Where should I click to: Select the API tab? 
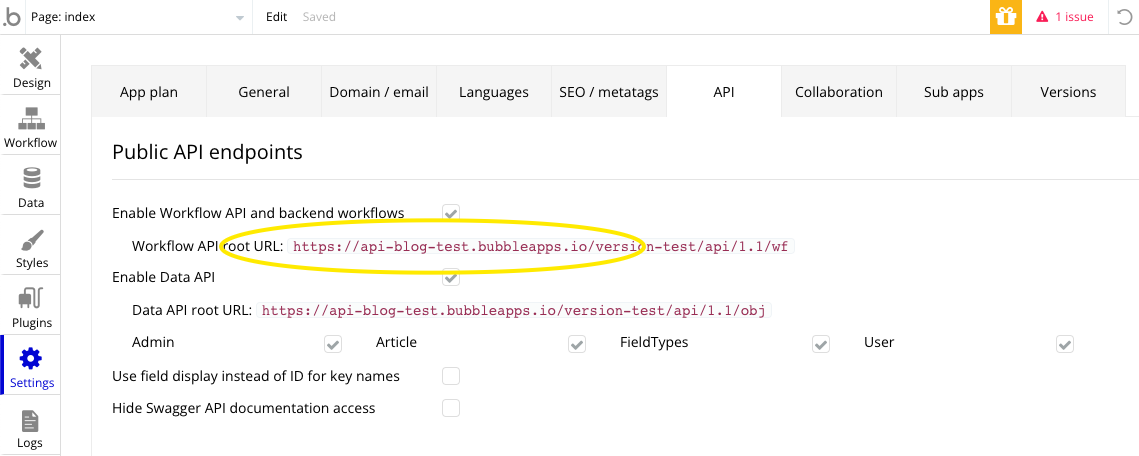click(x=723, y=91)
